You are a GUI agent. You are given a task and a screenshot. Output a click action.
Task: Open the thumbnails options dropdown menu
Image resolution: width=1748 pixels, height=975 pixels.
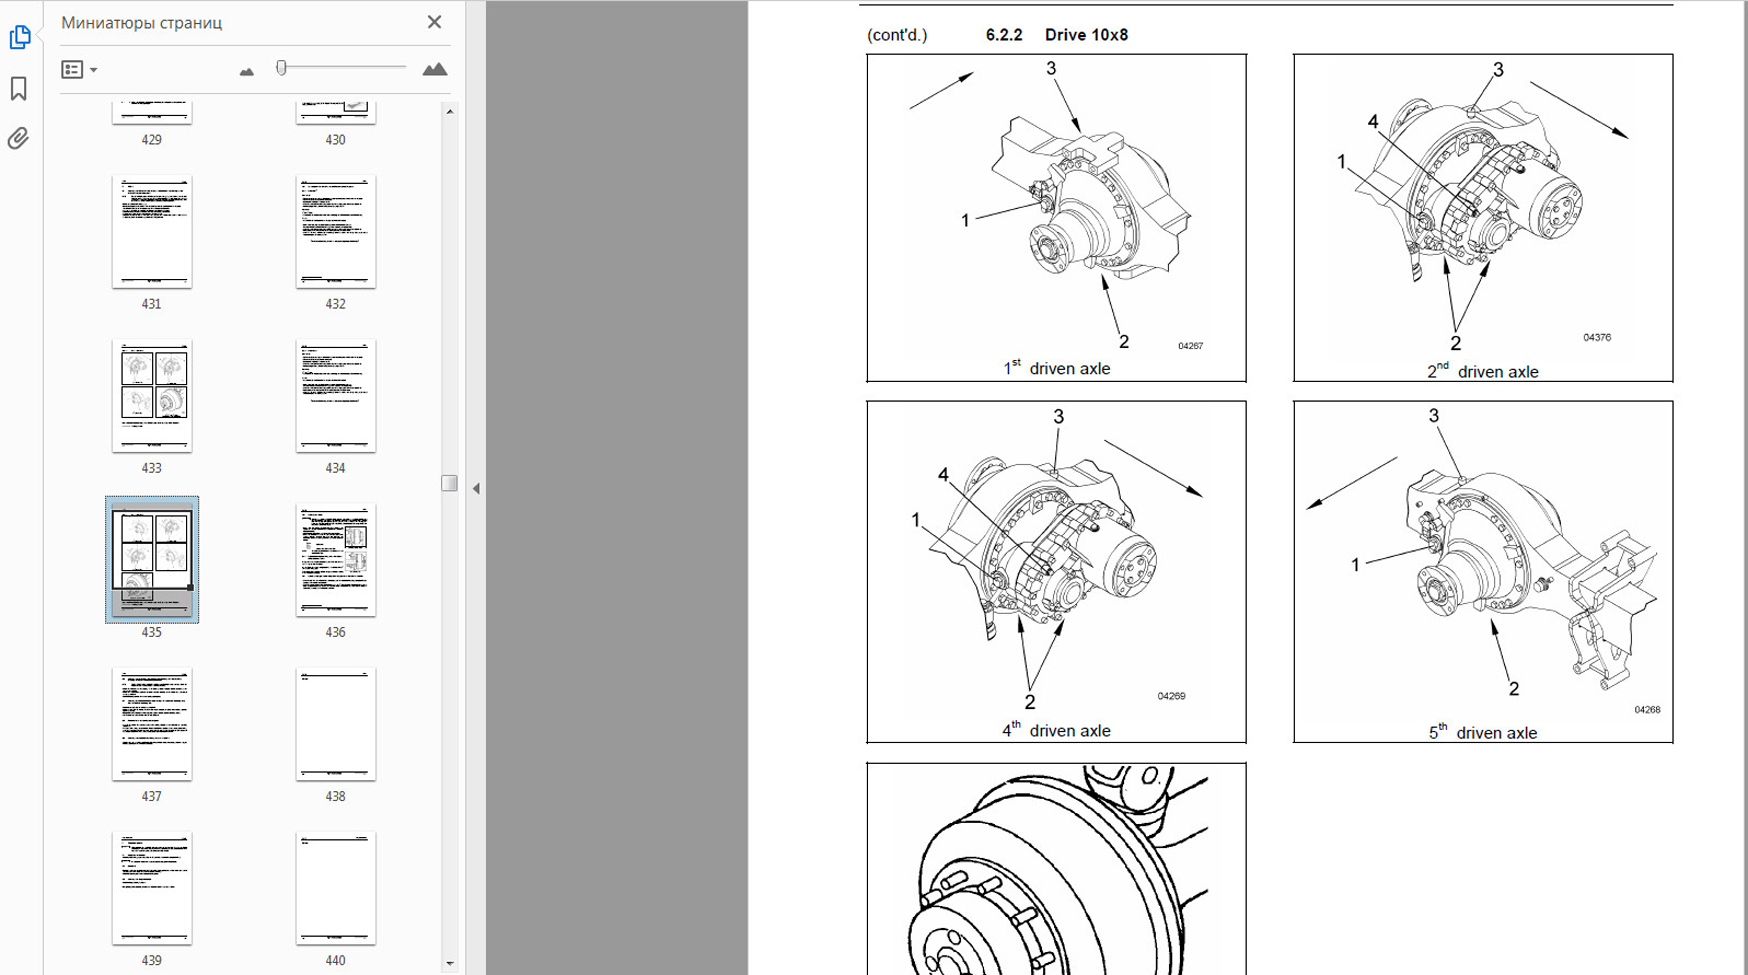click(79, 70)
